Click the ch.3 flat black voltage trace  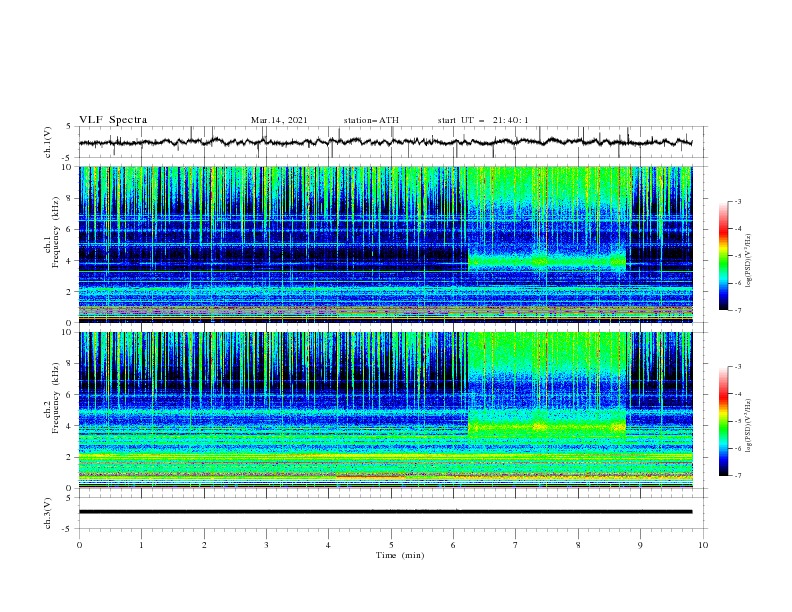[385, 512]
